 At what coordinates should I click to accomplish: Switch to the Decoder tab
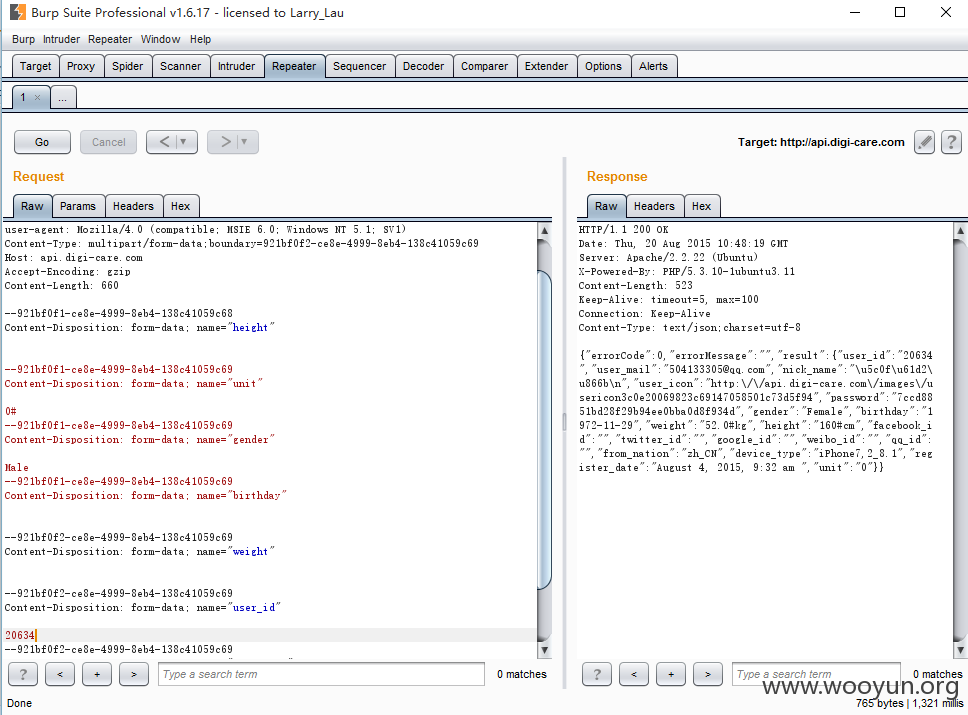tap(424, 66)
